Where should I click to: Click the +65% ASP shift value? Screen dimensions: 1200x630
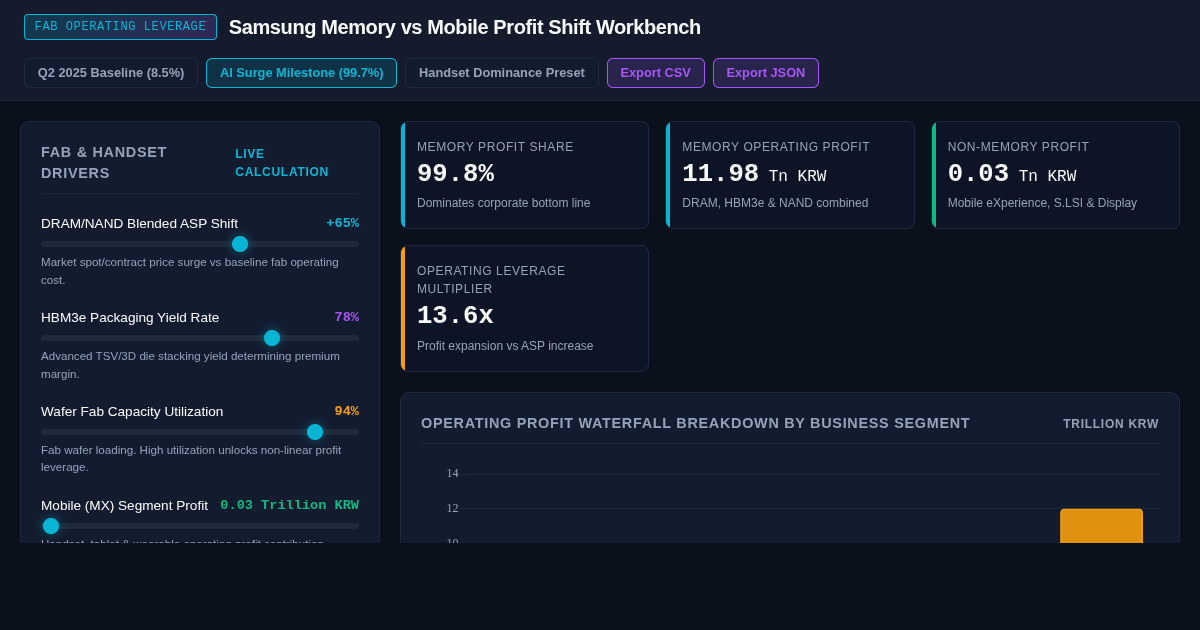[342, 223]
